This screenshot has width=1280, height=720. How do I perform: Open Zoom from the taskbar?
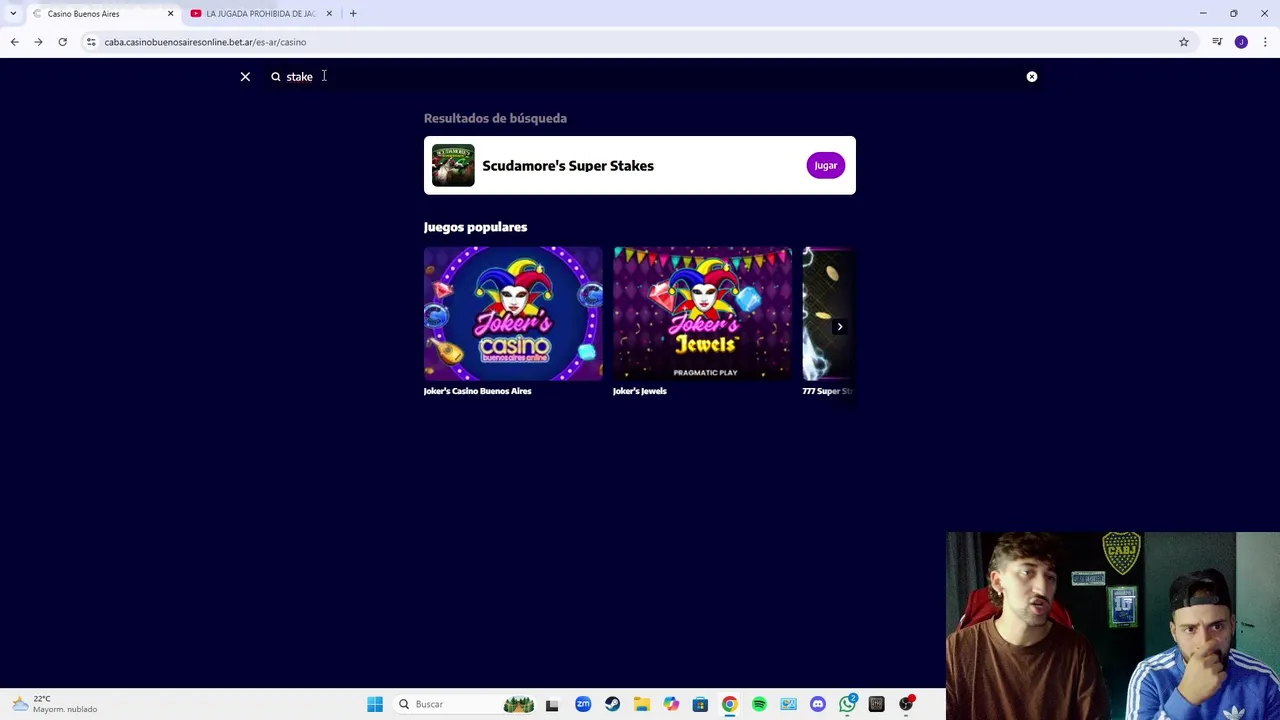click(583, 705)
